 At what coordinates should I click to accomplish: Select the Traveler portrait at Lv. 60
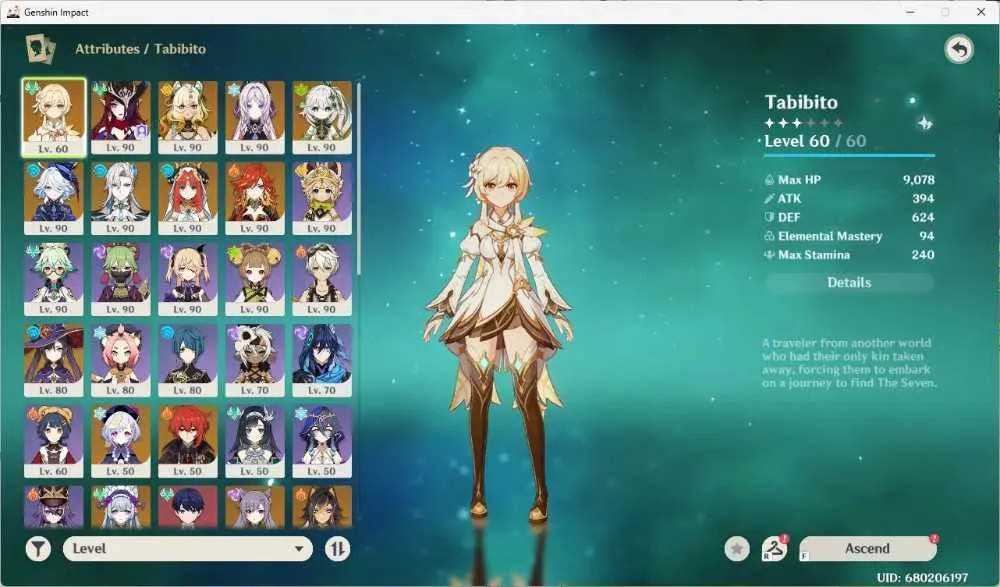point(54,117)
